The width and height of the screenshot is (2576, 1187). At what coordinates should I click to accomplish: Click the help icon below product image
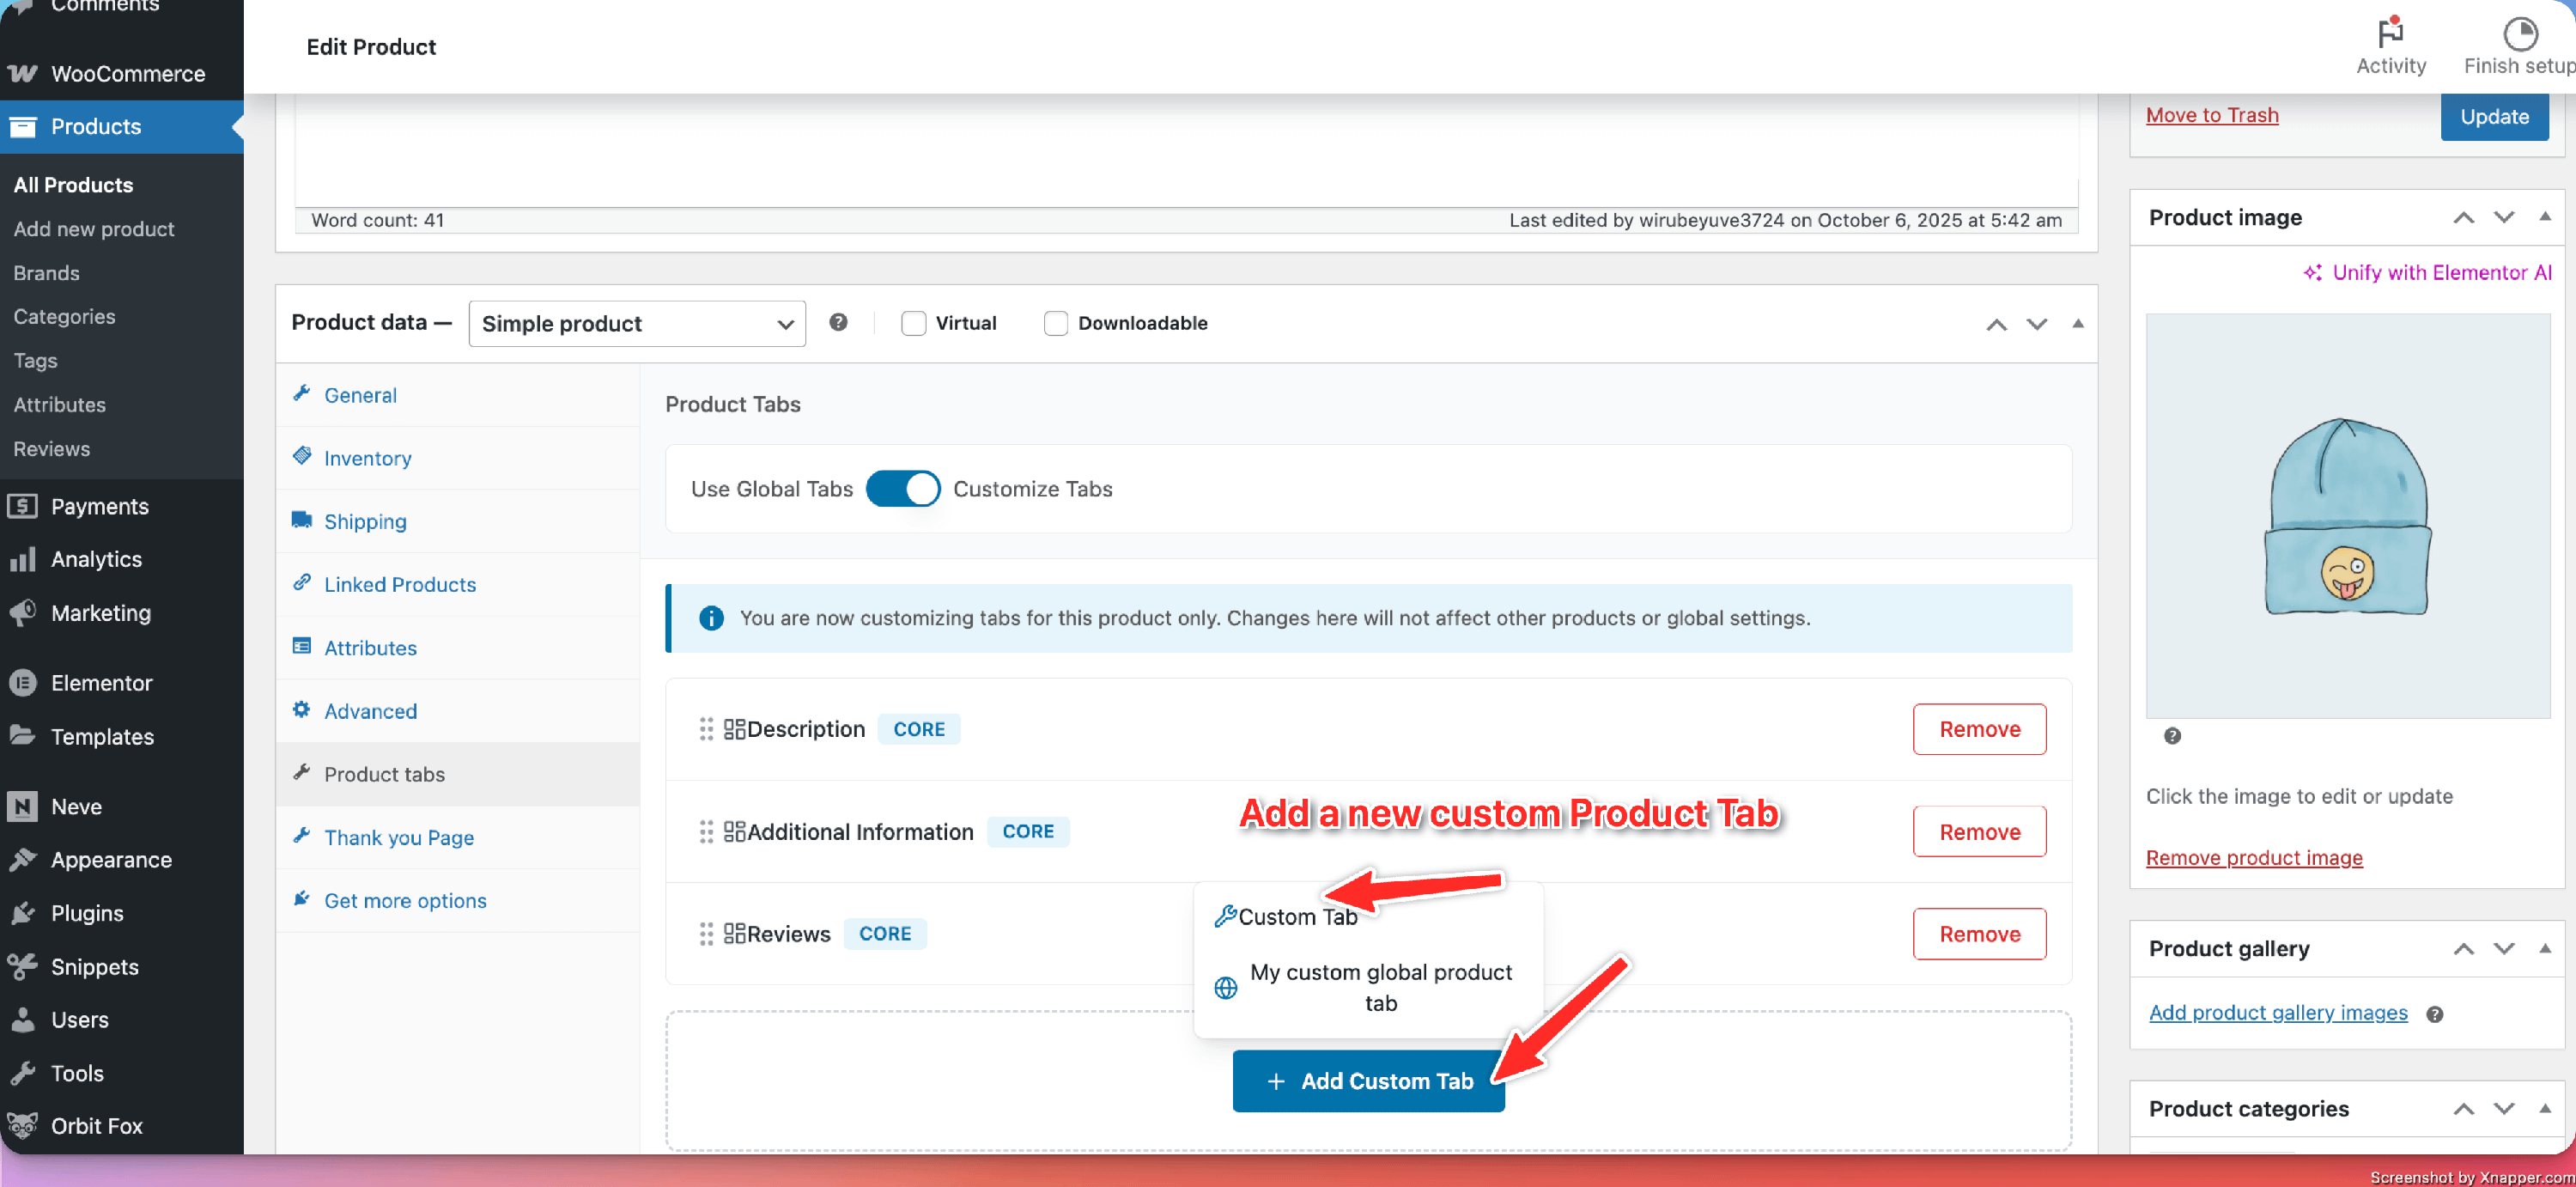[x=2172, y=736]
